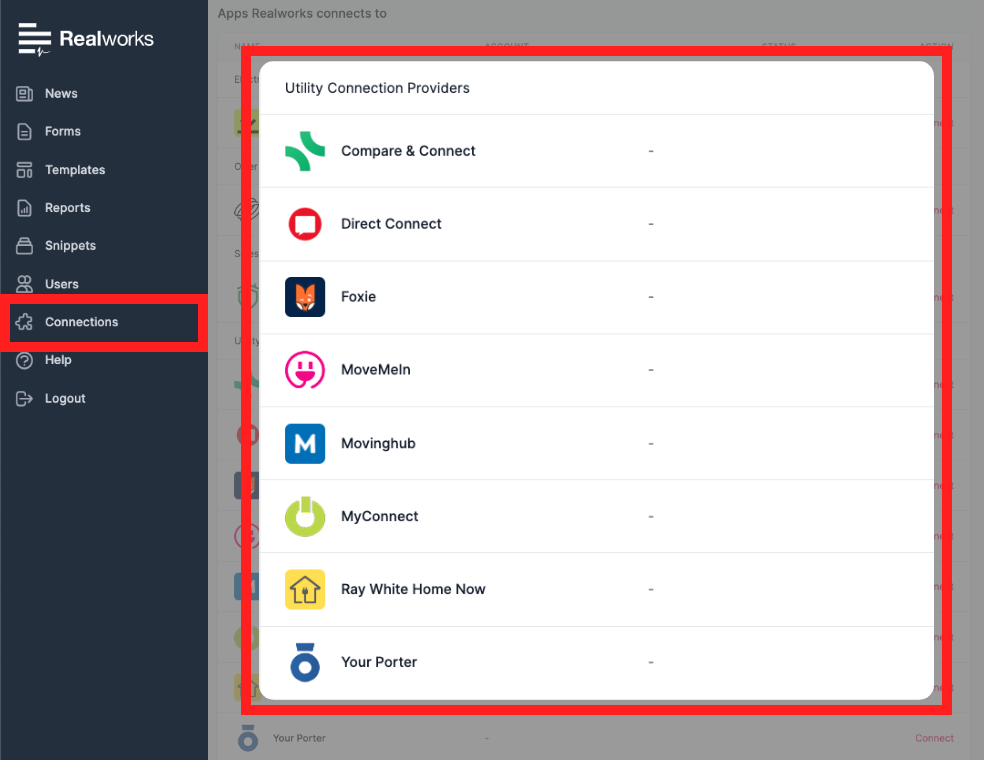Image resolution: width=984 pixels, height=760 pixels.
Task: Click the Compare & Connect green logo
Action: [x=305, y=151]
